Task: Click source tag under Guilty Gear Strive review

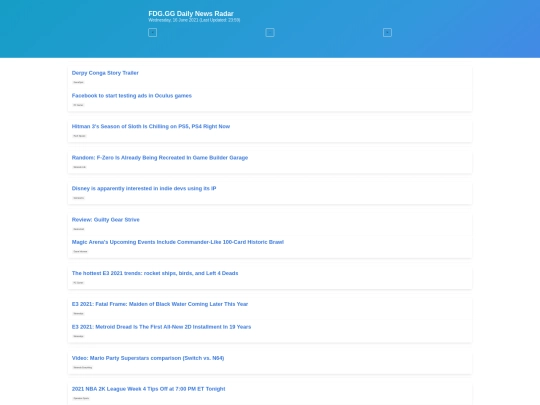Action: pos(79,229)
